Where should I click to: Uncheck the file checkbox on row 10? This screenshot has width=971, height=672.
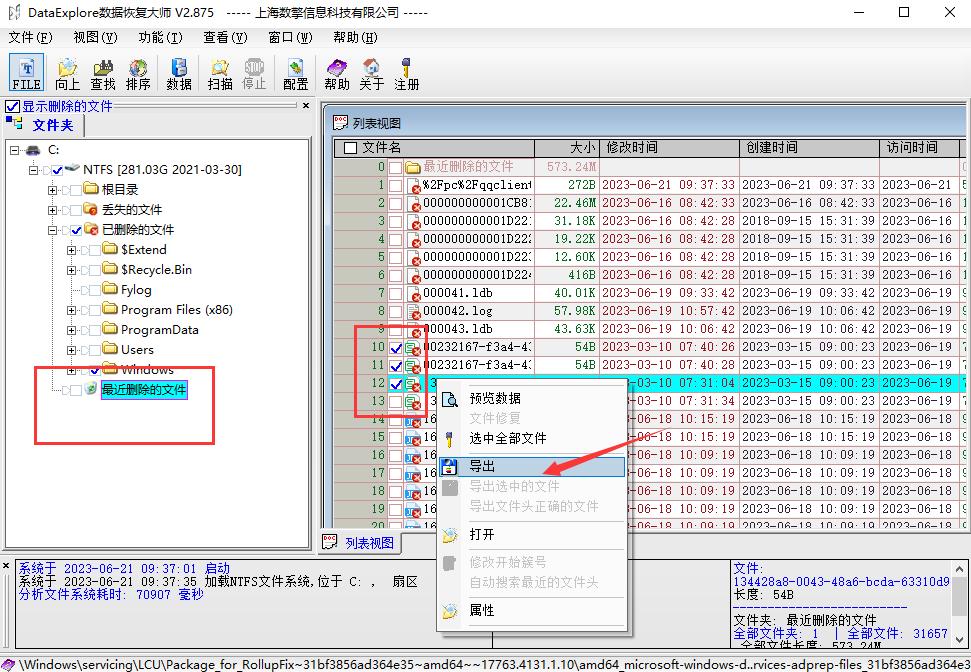[395, 348]
